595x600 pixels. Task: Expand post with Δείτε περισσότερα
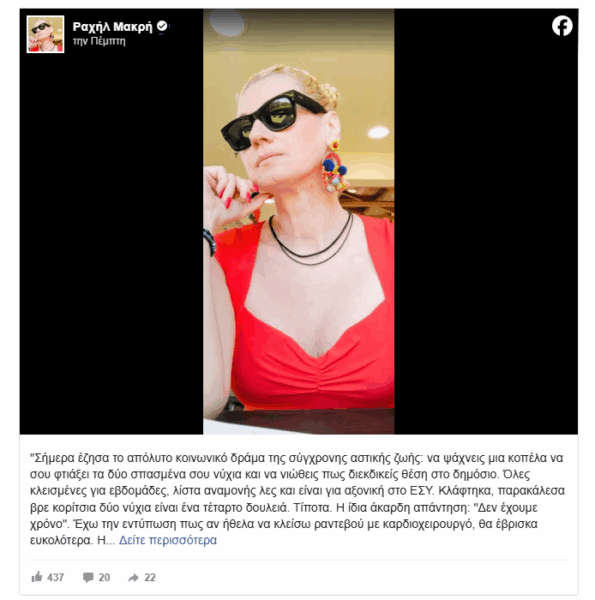click(168, 540)
